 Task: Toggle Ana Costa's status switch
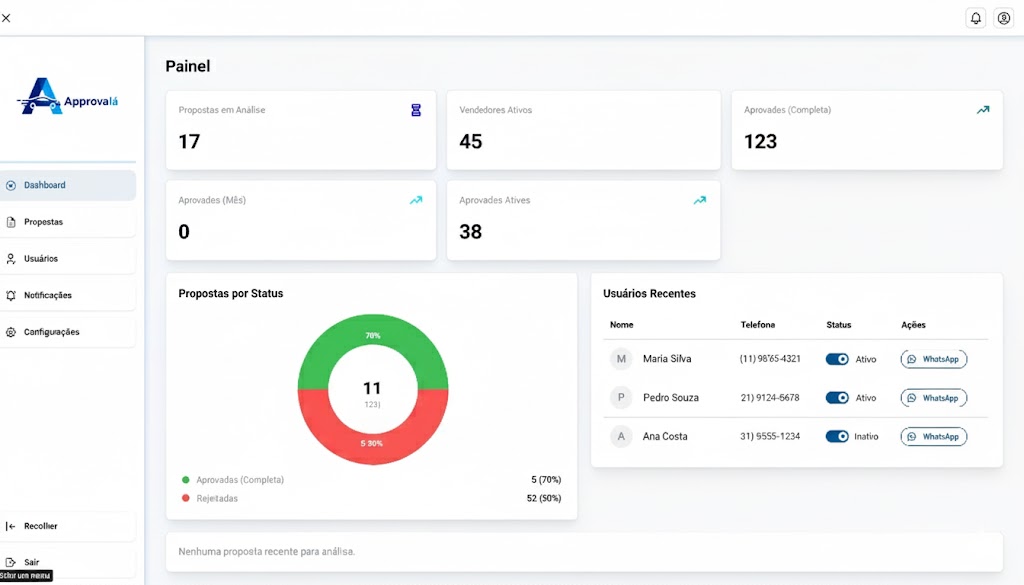click(x=837, y=436)
